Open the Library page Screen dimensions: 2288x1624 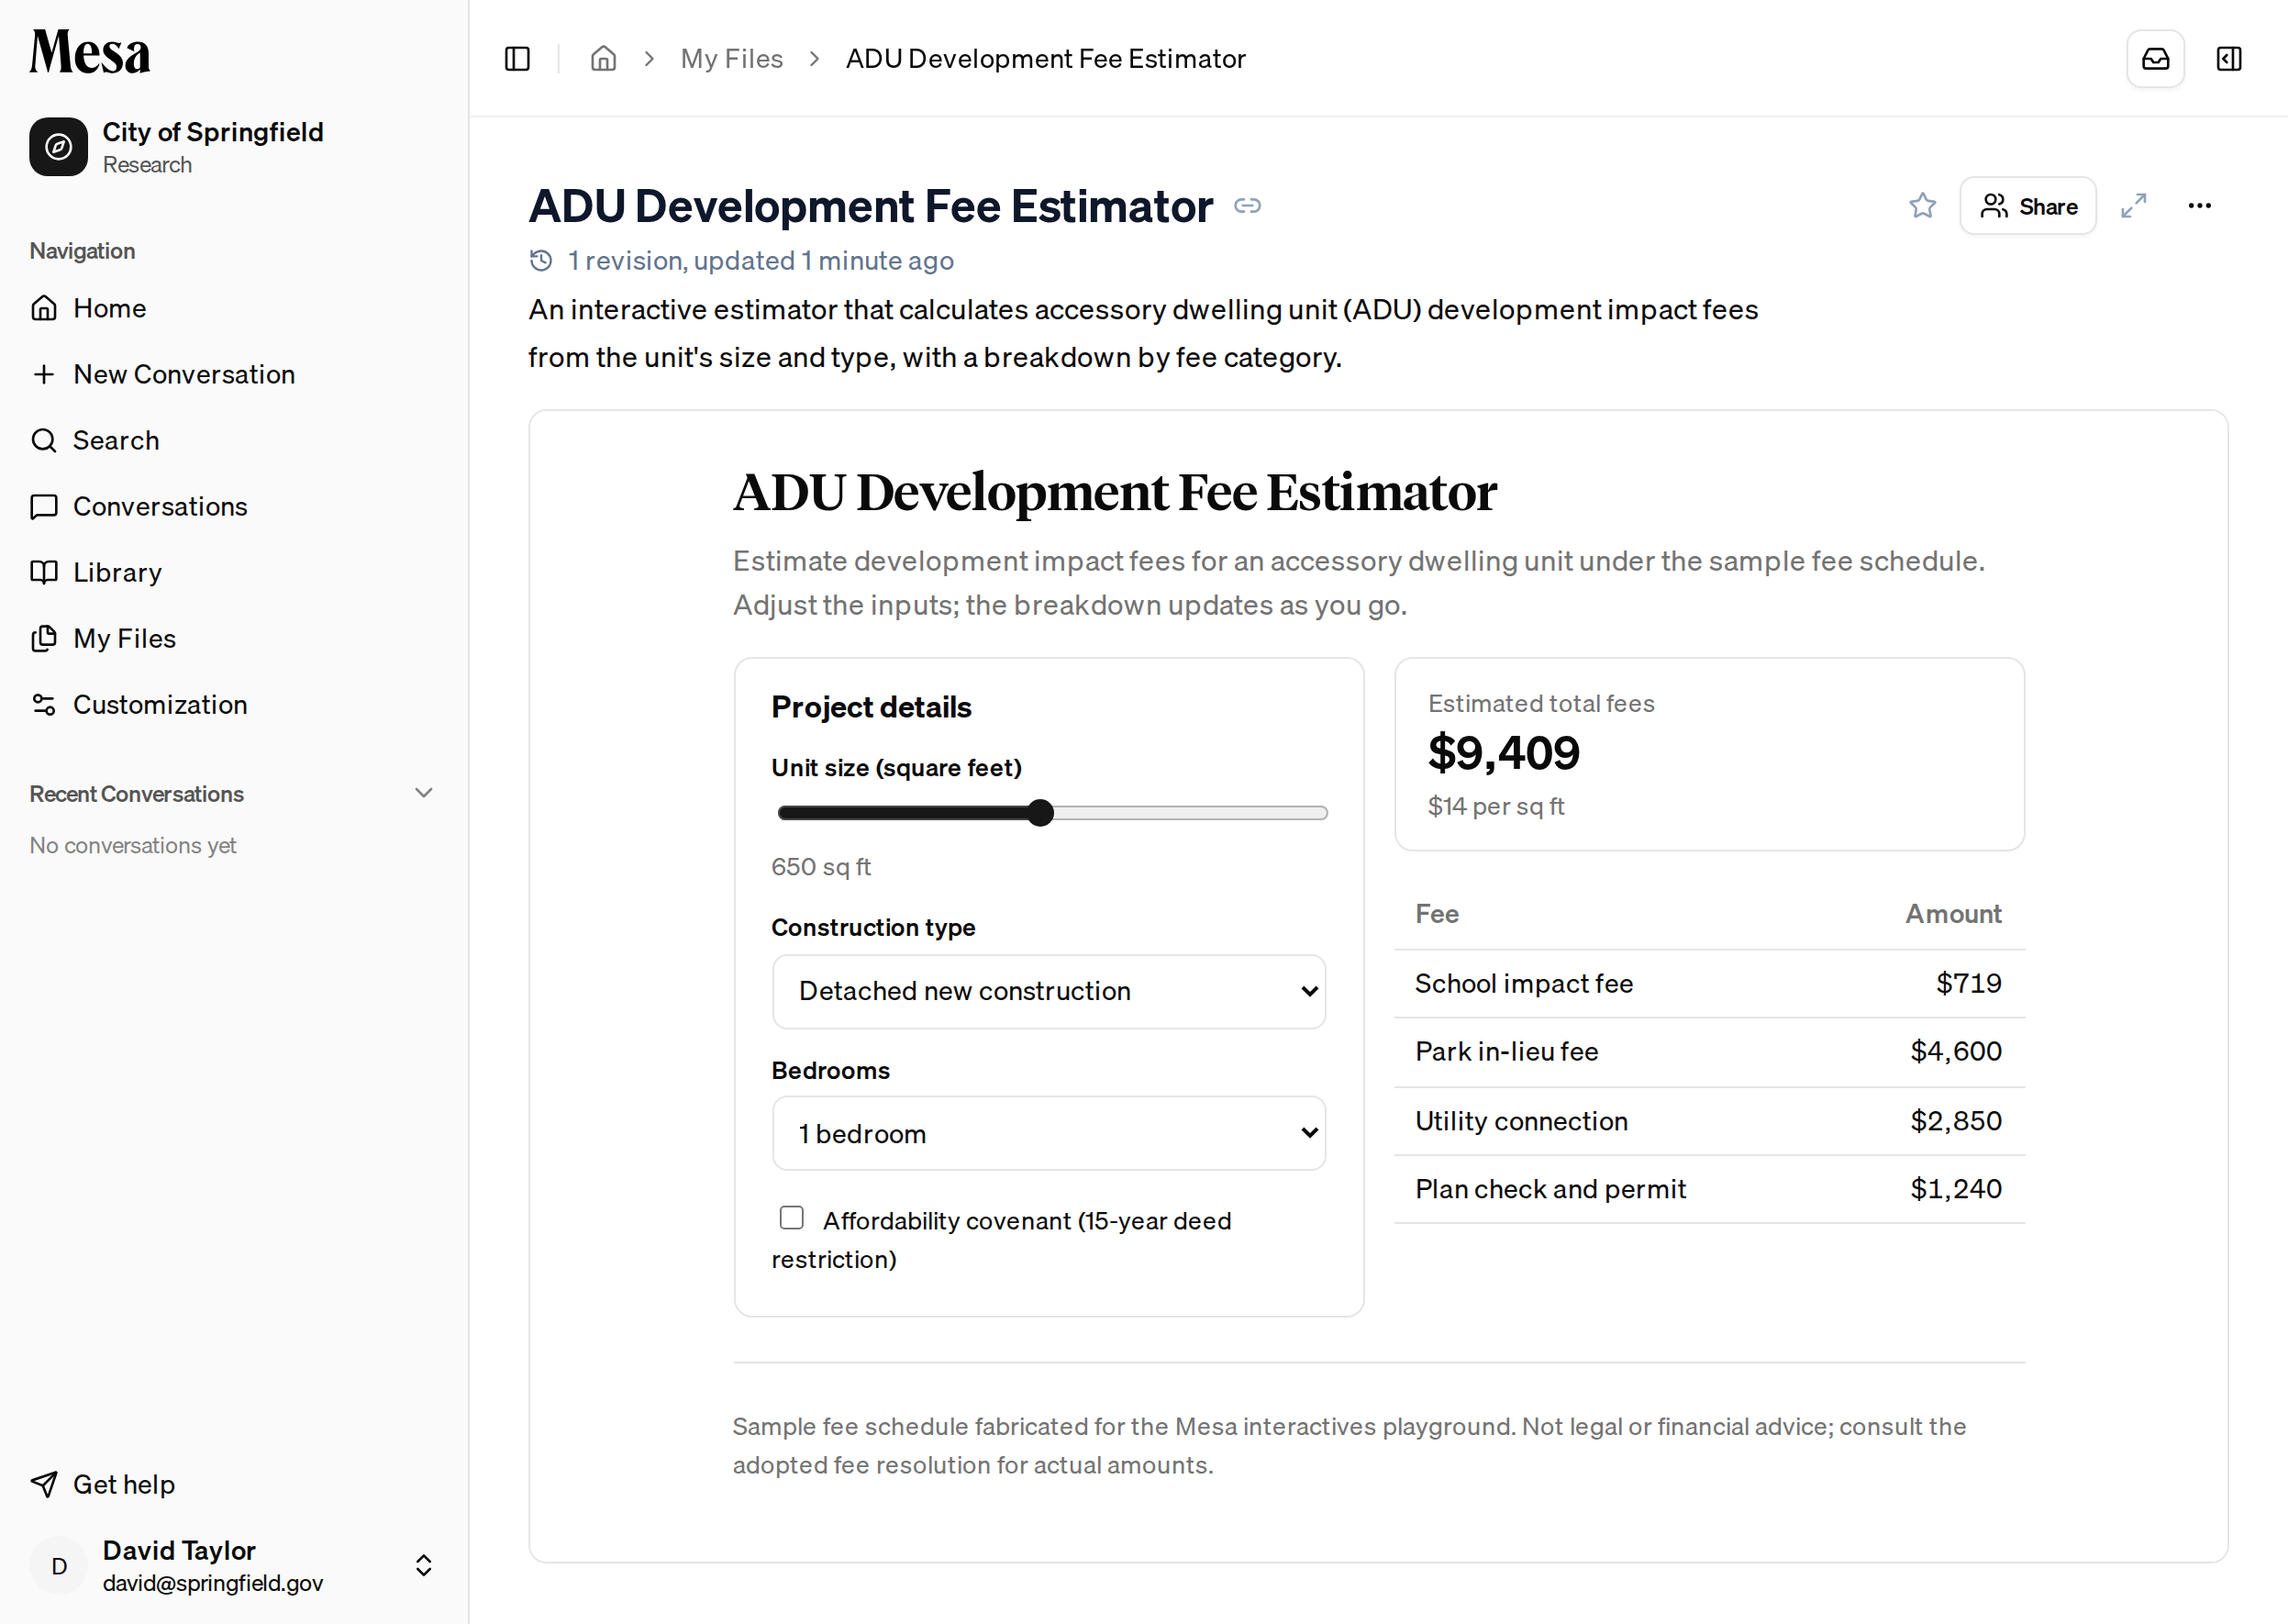click(234, 572)
